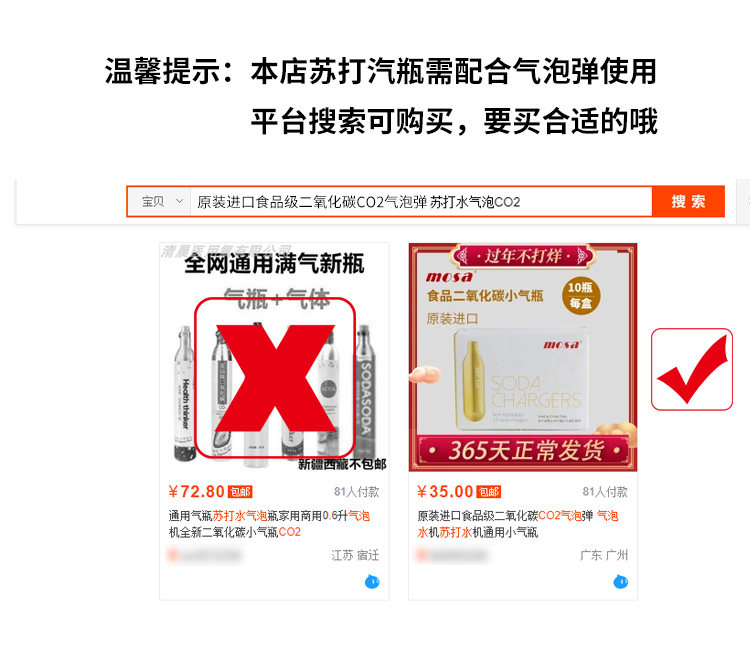
Task: Click the blue chat icon on right product card
Action: click(621, 581)
